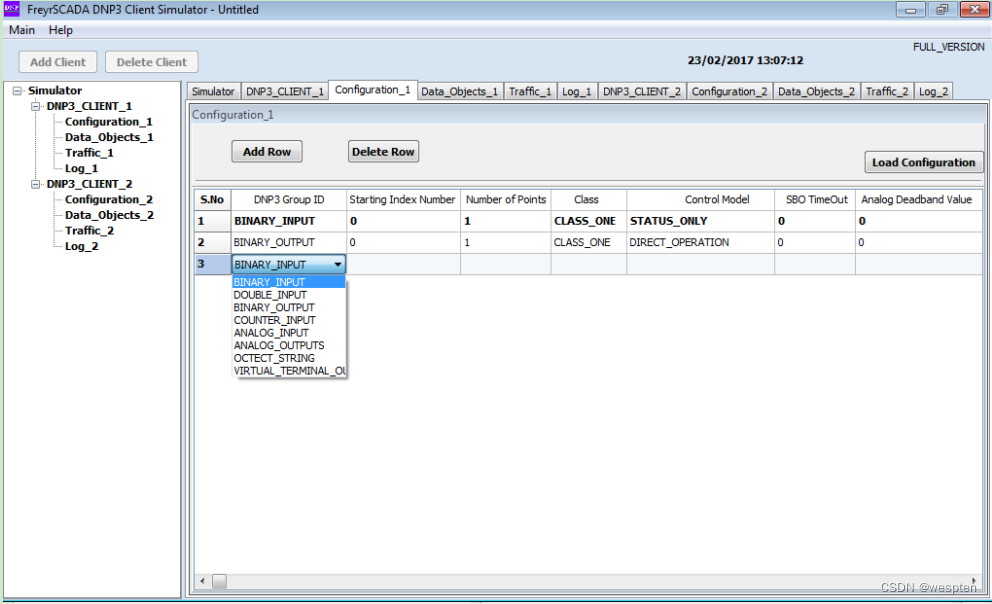Viewport: 992px width, 604px height.
Task: Select DNP3_CLIENT_2 in the tree
Action: 89,184
